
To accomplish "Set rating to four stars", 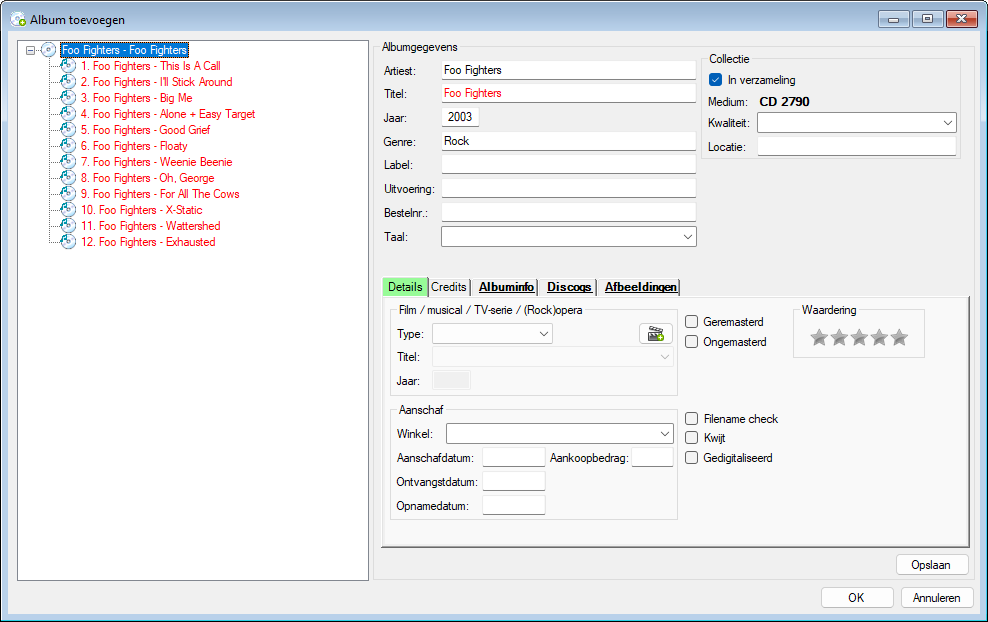I will click(880, 338).
